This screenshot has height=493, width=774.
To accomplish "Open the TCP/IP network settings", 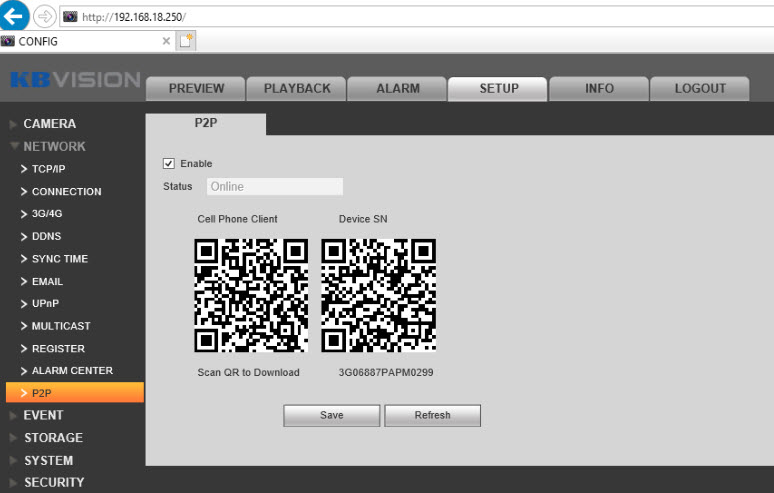I will (48, 169).
